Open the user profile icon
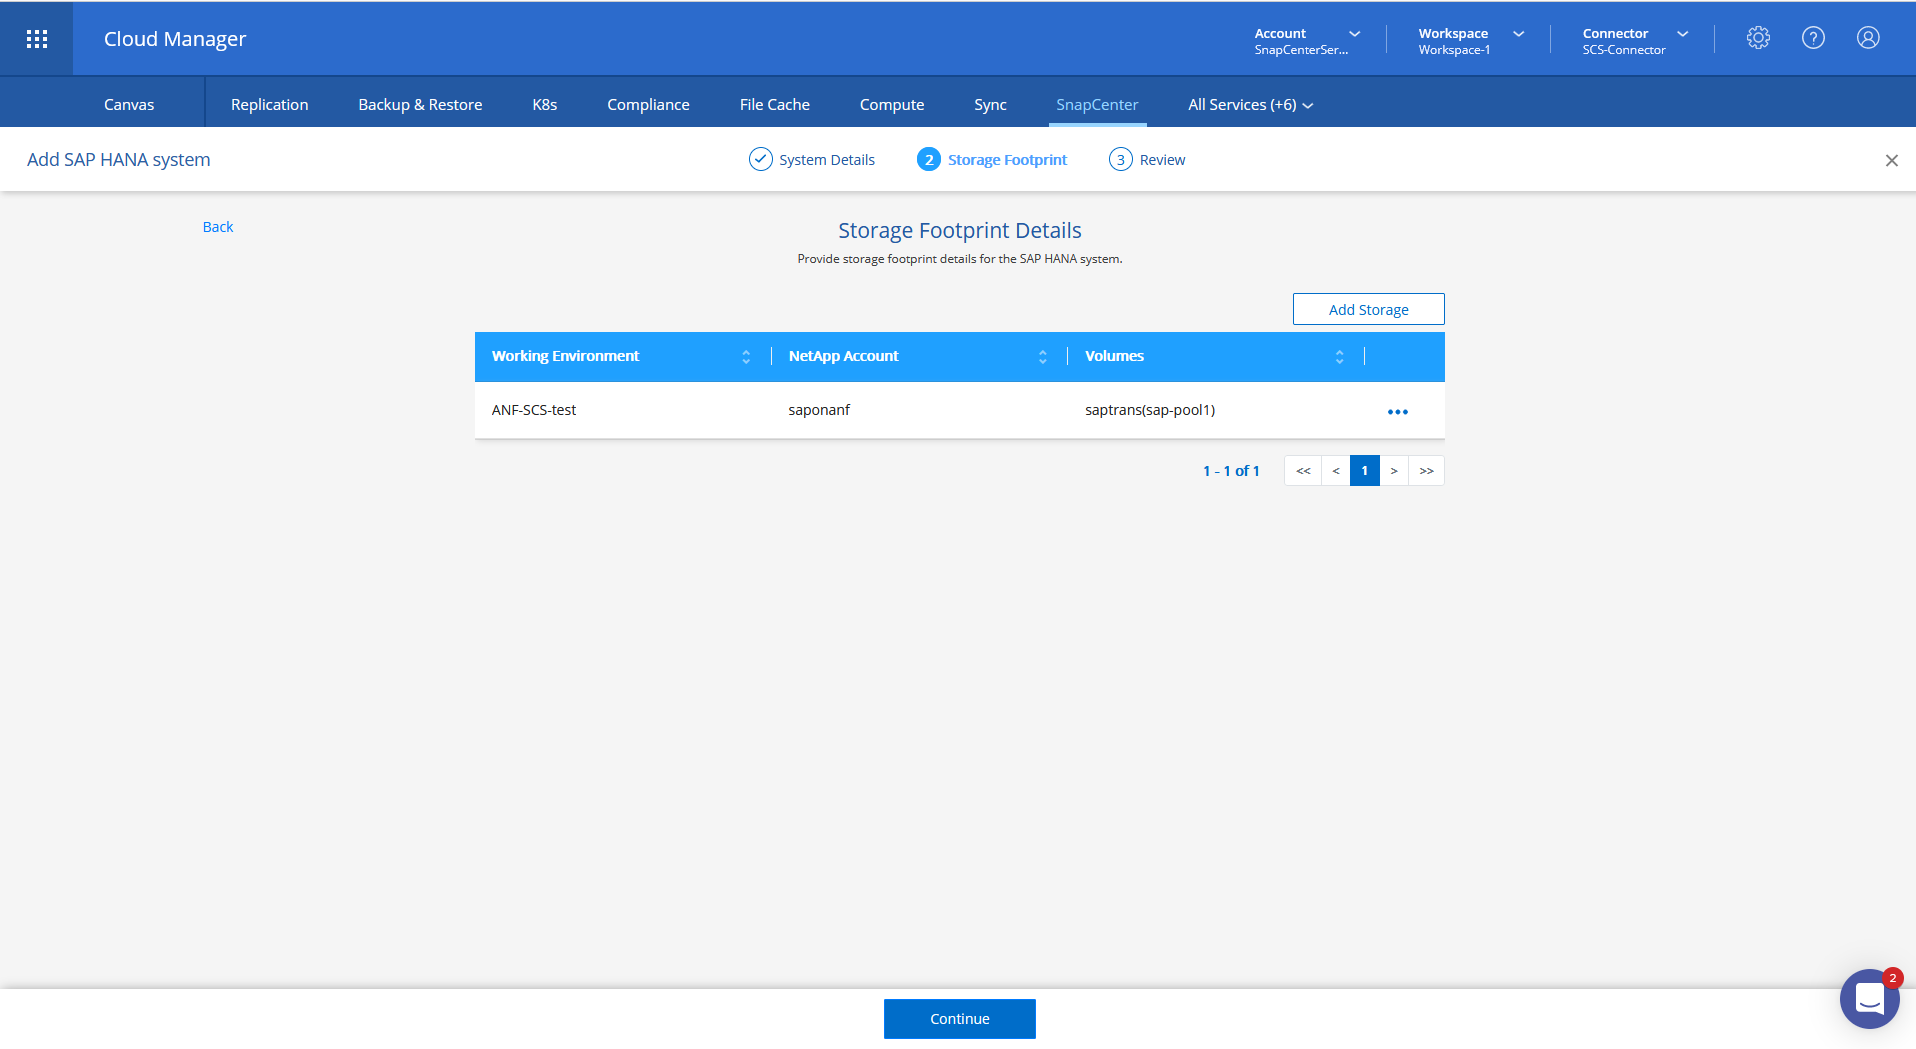 point(1868,38)
